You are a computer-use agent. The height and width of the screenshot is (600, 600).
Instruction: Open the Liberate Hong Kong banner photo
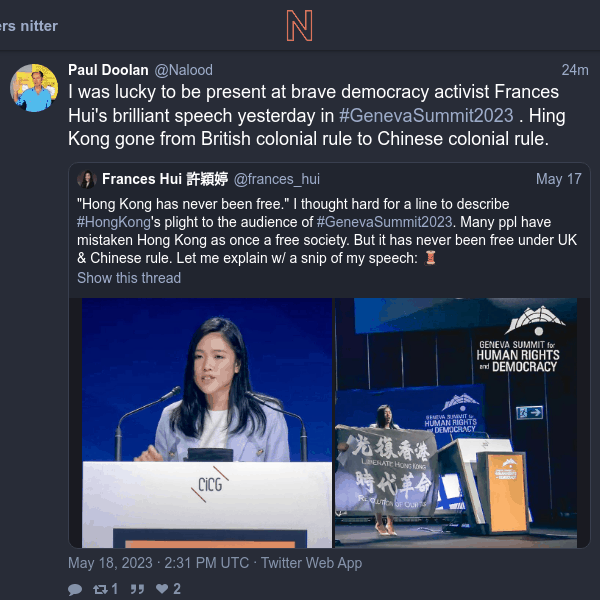pyautogui.click(x=456, y=423)
